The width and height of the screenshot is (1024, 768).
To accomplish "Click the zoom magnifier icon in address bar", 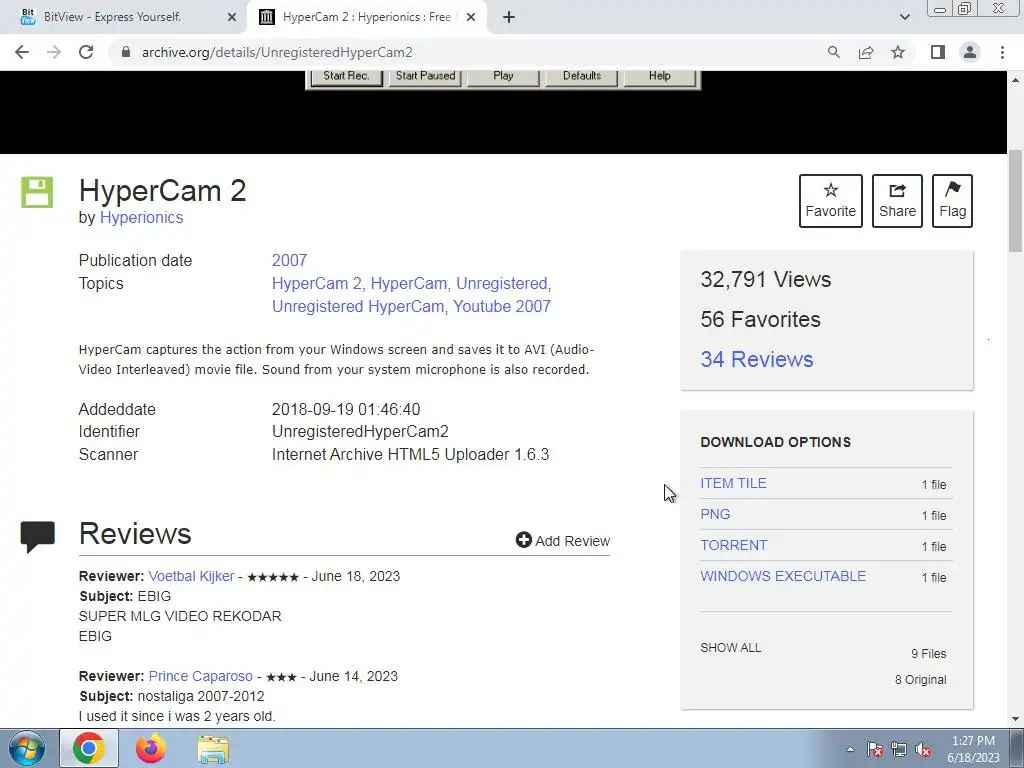I will click(833, 52).
